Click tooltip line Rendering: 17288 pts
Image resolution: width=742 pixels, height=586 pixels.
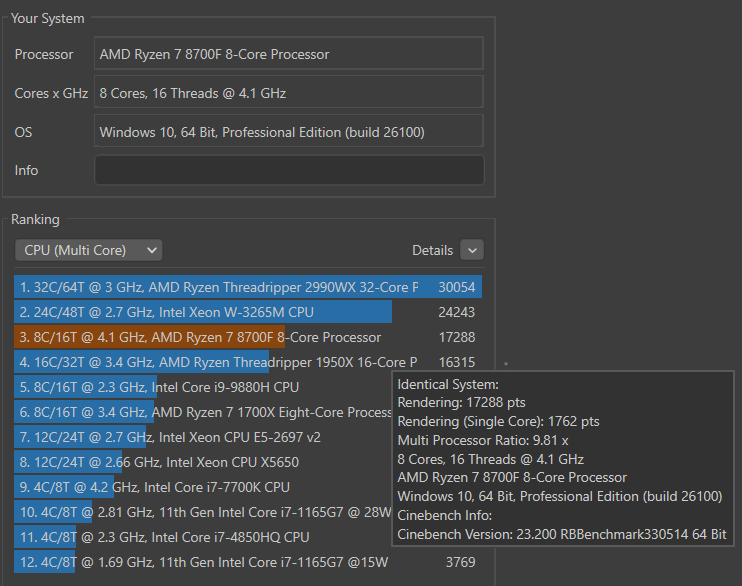[461, 402]
